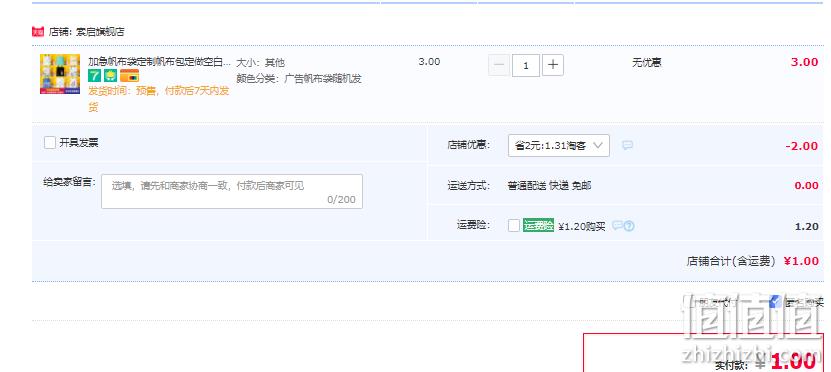831x372 pixels.
Task: Click the speech bubble icon after ¥1.20购买
Action: click(x=617, y=226)
